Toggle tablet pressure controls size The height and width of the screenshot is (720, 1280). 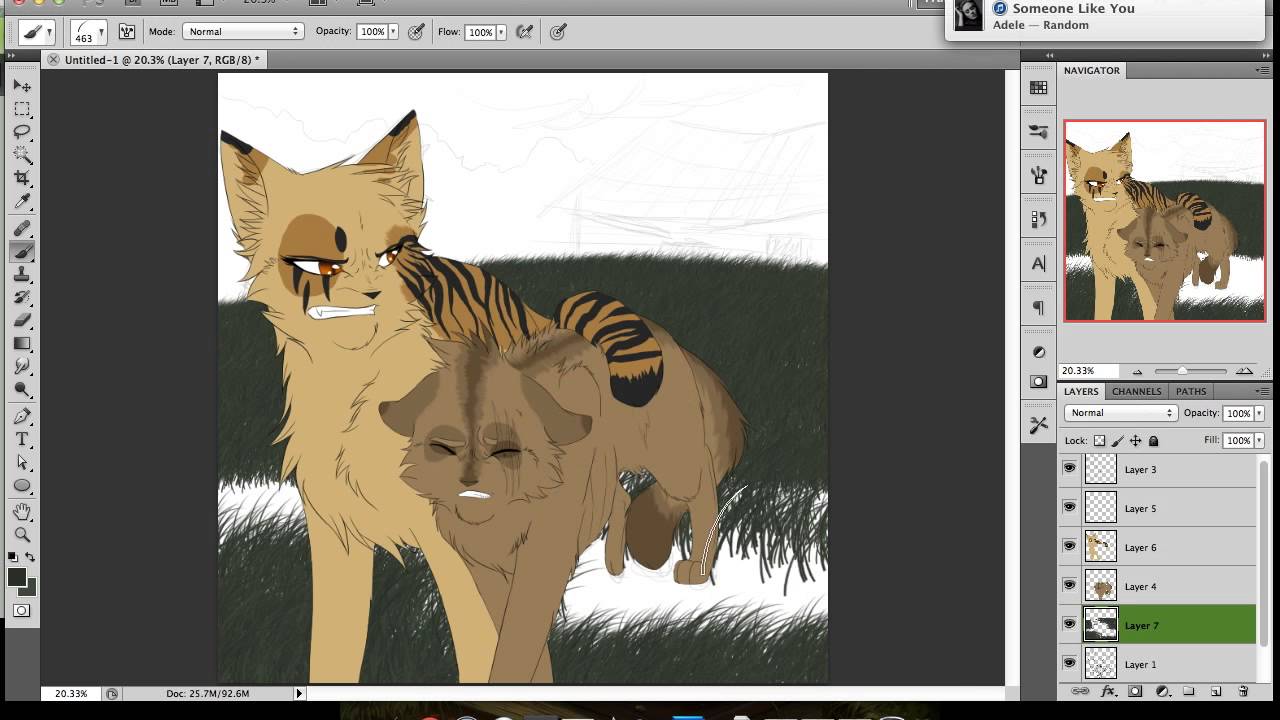coord(558,32)
